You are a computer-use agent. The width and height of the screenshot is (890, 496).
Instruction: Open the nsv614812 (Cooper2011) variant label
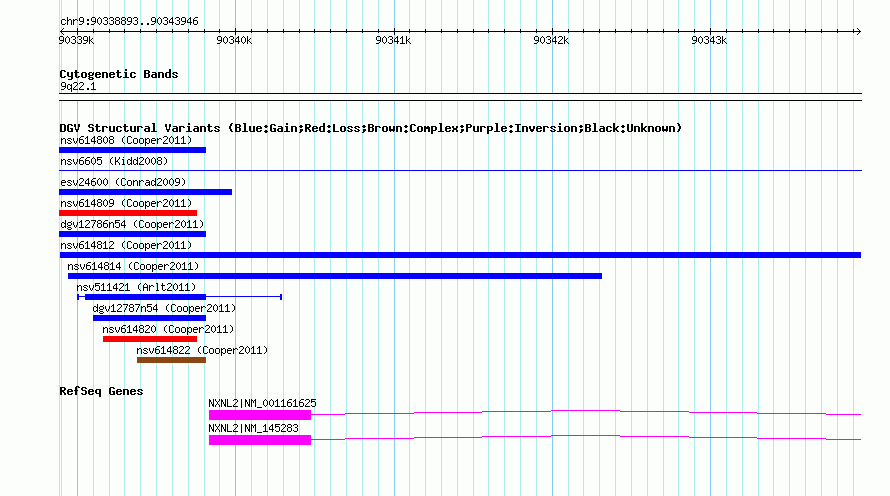click(126, 245)
